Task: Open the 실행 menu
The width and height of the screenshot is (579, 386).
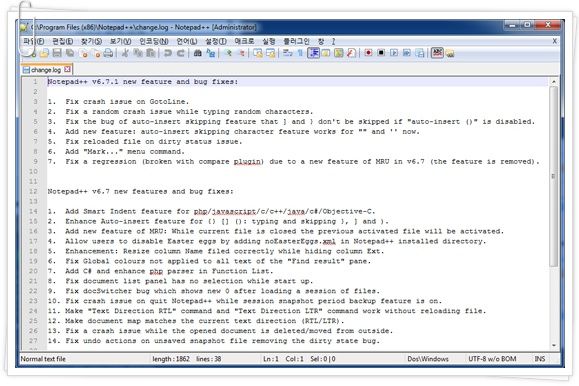Action: [x=268, y=41]
